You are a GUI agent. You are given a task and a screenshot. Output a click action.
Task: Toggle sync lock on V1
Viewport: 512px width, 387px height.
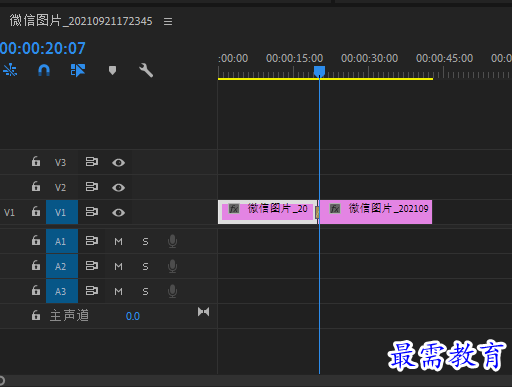92,212
